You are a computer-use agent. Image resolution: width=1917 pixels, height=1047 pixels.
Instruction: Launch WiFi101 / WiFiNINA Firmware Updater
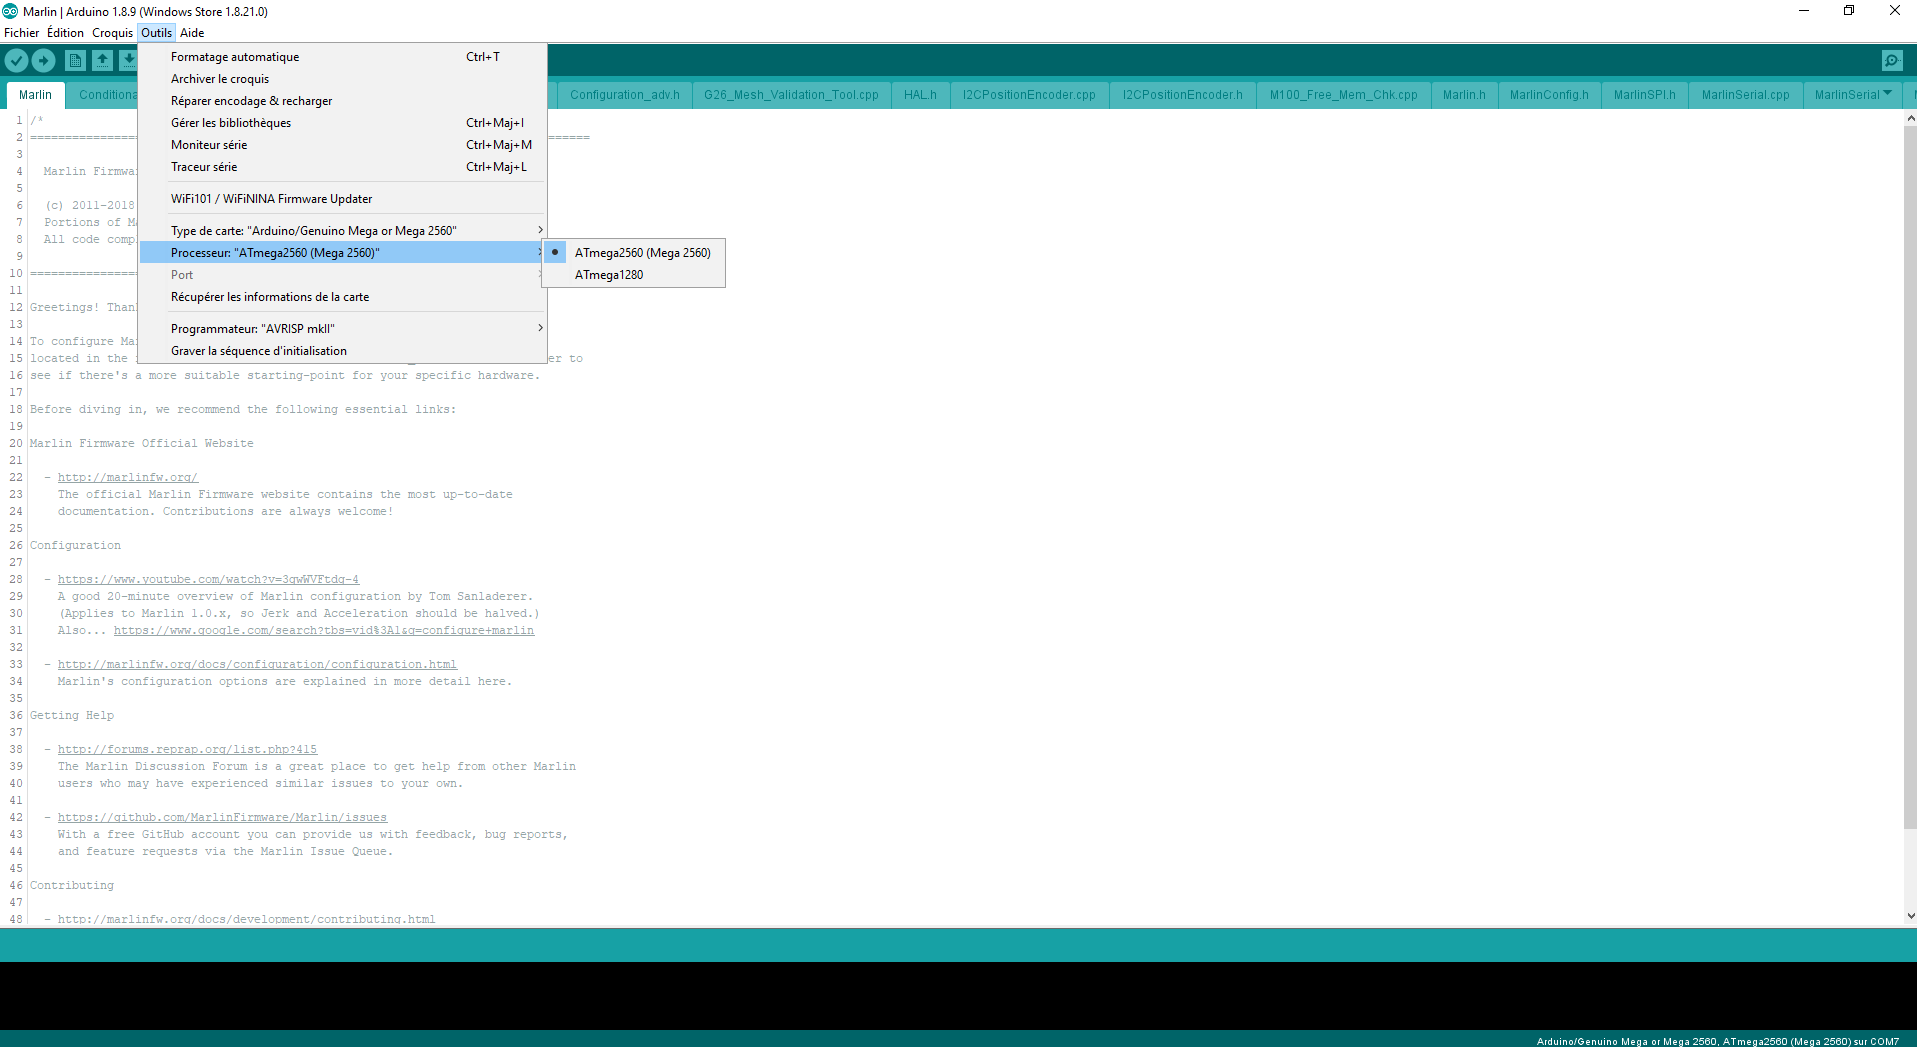click(343, 199)
